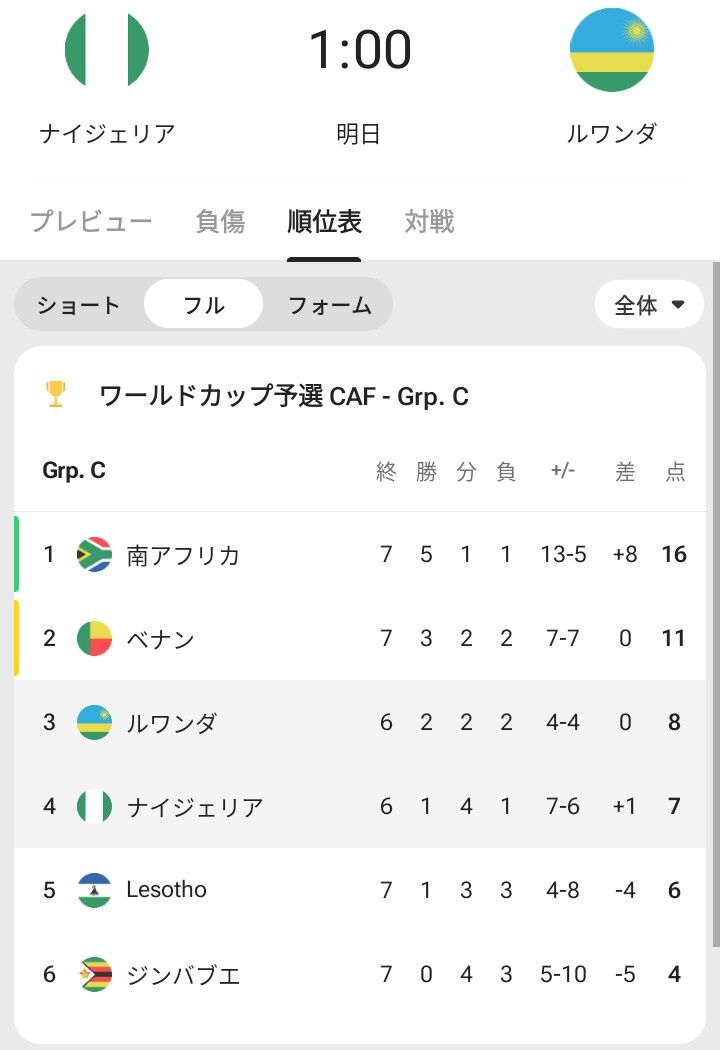Open ワールドカップ予選 CAF - Grp. C link

click(x=284, y=396)
